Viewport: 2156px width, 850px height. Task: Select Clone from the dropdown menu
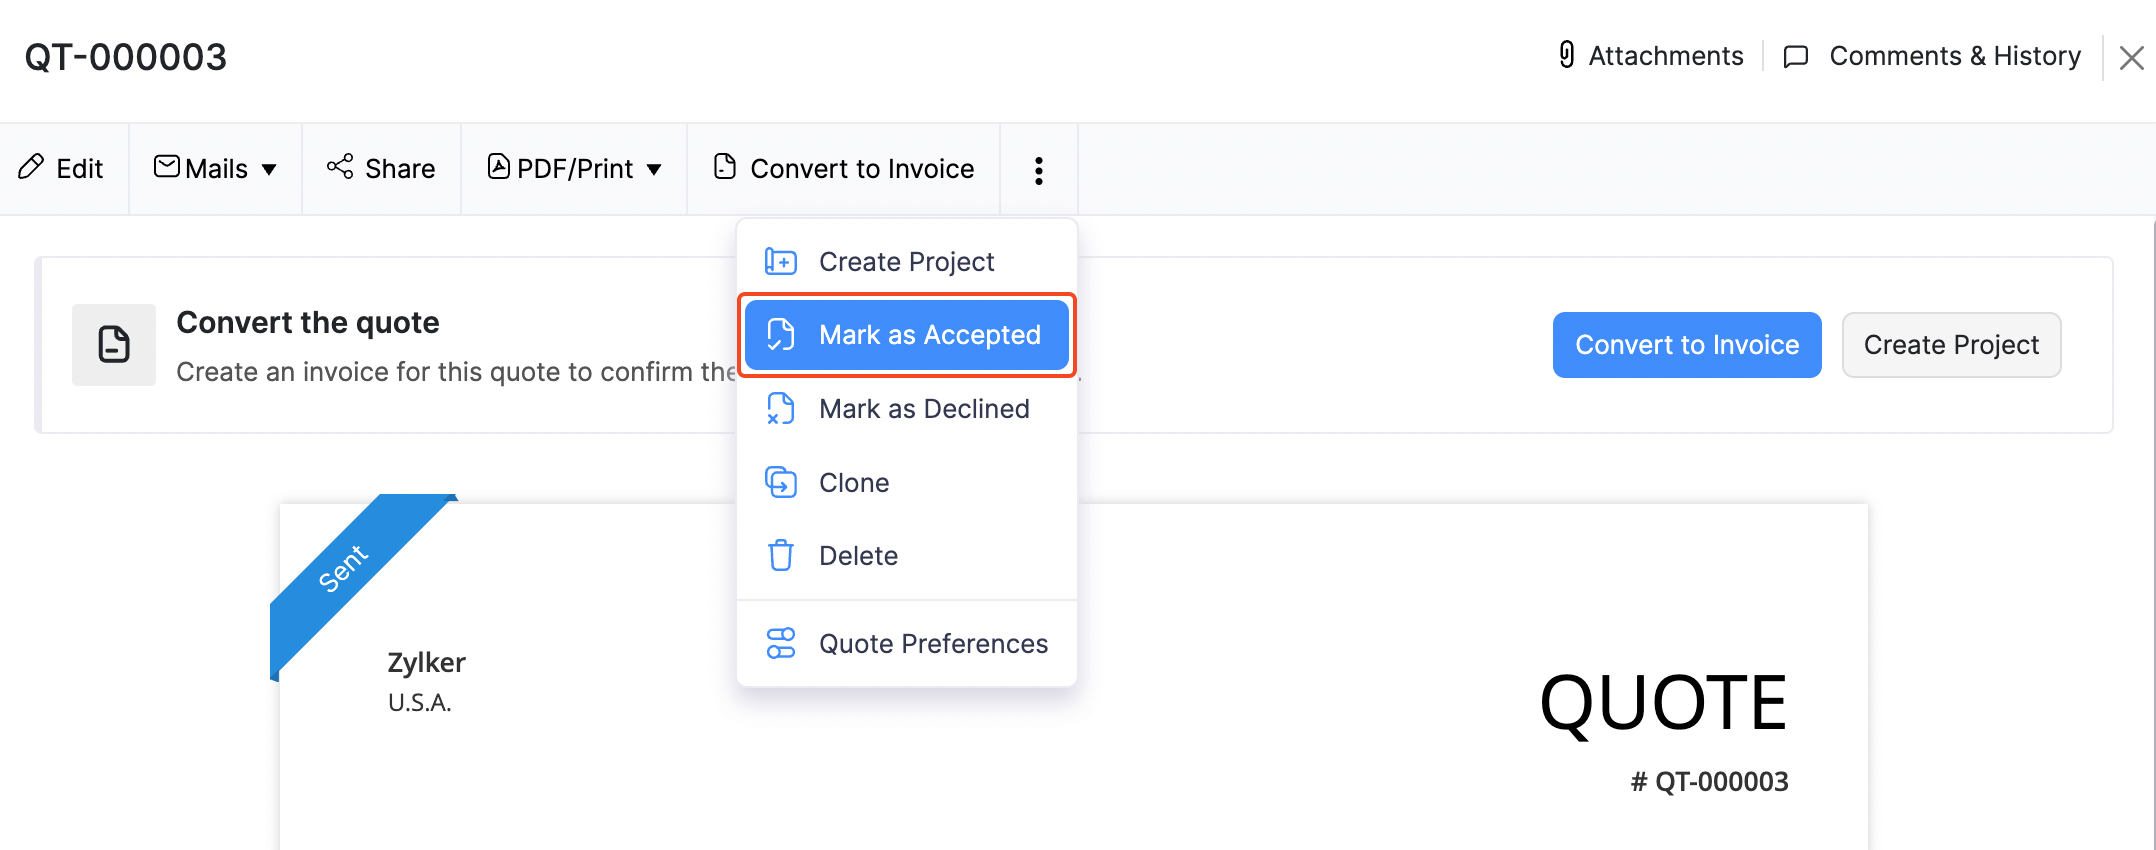[x=854, y=483]
